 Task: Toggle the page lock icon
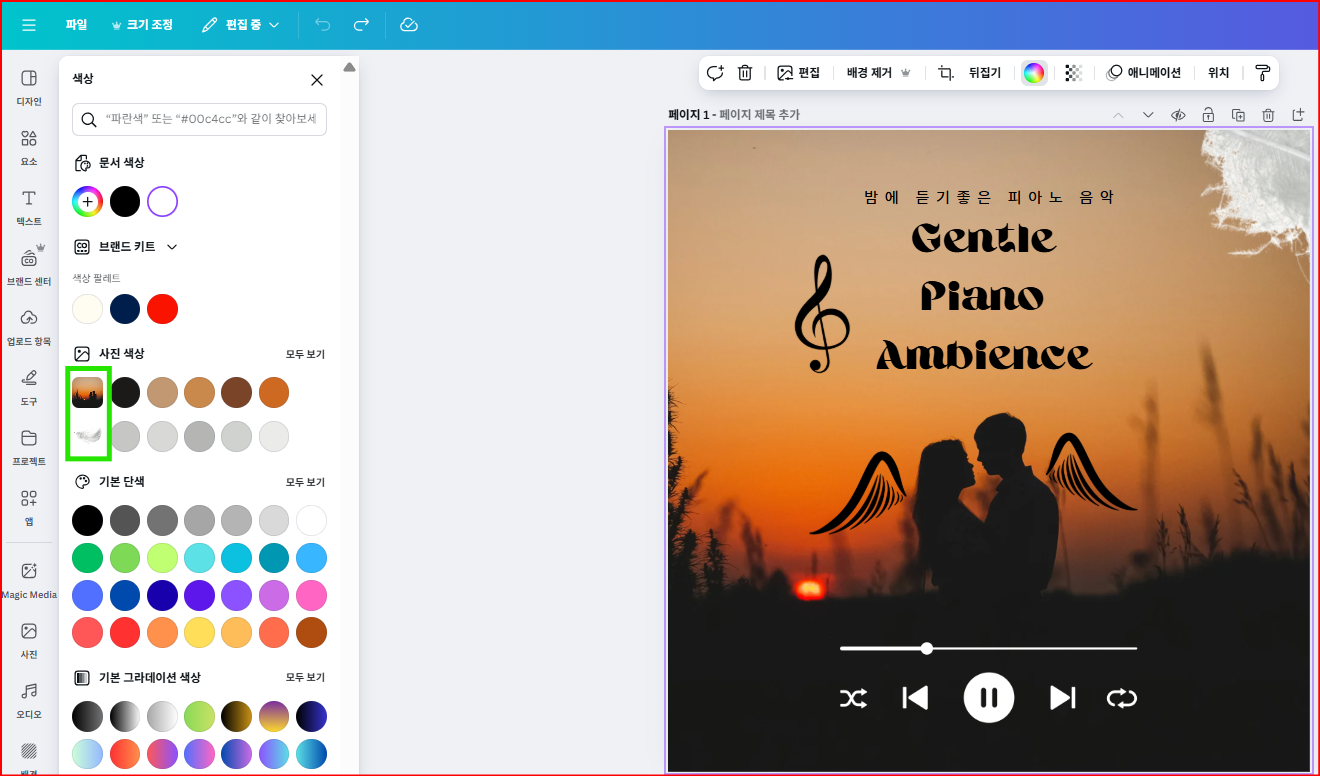pos(1208,115)
